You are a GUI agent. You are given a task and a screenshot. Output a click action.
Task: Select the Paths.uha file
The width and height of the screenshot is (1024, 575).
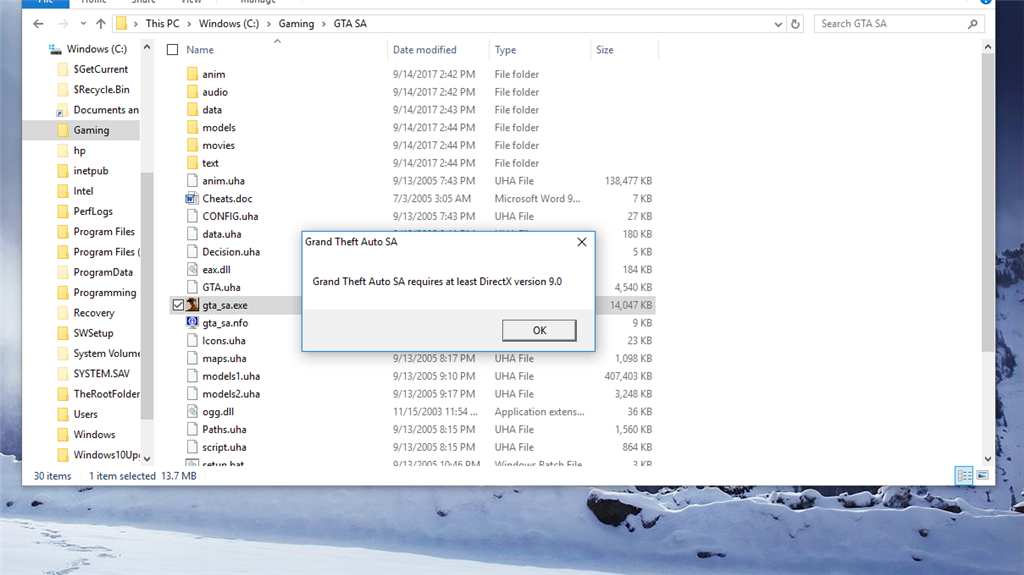(224, 429)
